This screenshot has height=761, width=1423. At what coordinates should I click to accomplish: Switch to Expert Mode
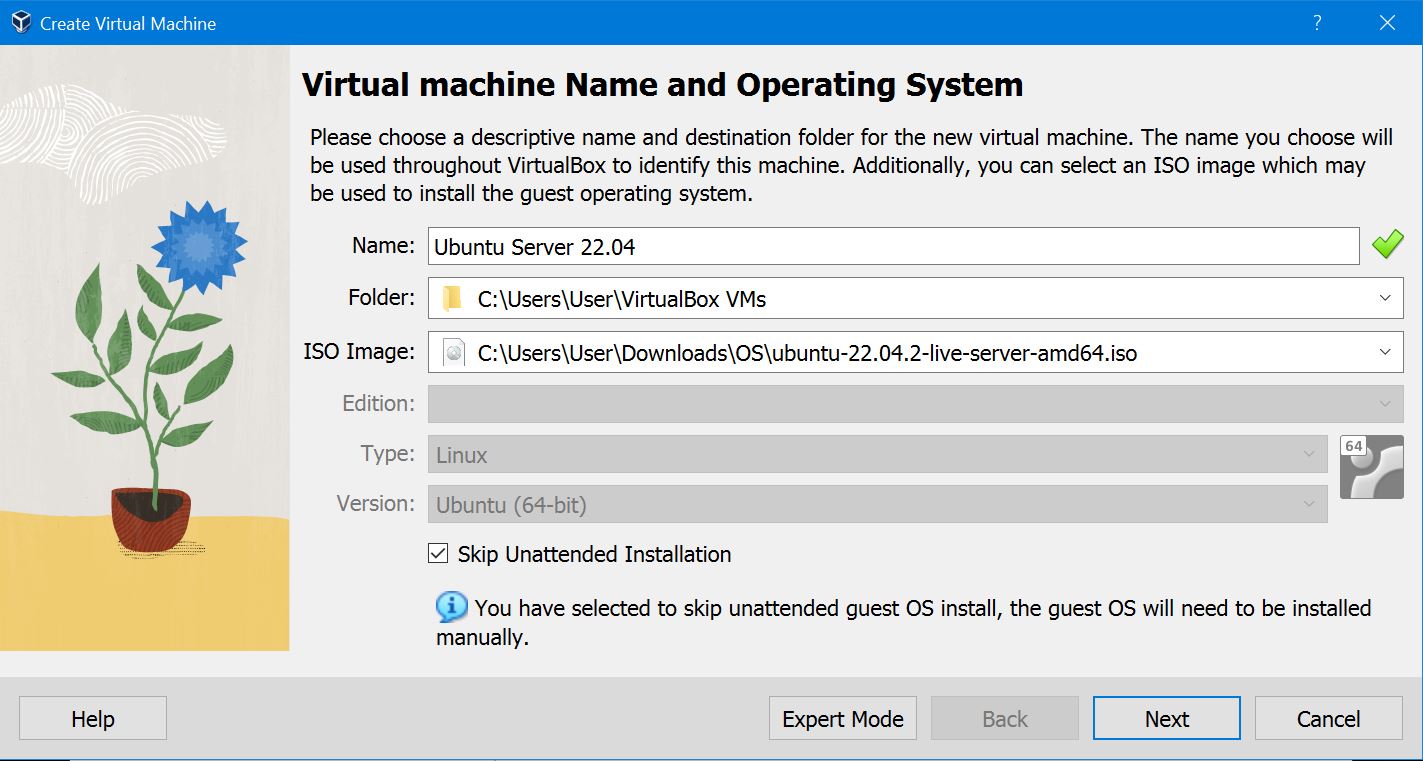(x=843, y=718)
